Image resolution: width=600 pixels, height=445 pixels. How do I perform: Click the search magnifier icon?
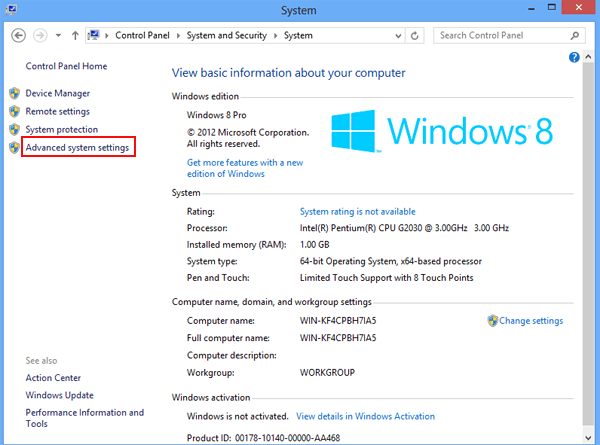(574, 36)
